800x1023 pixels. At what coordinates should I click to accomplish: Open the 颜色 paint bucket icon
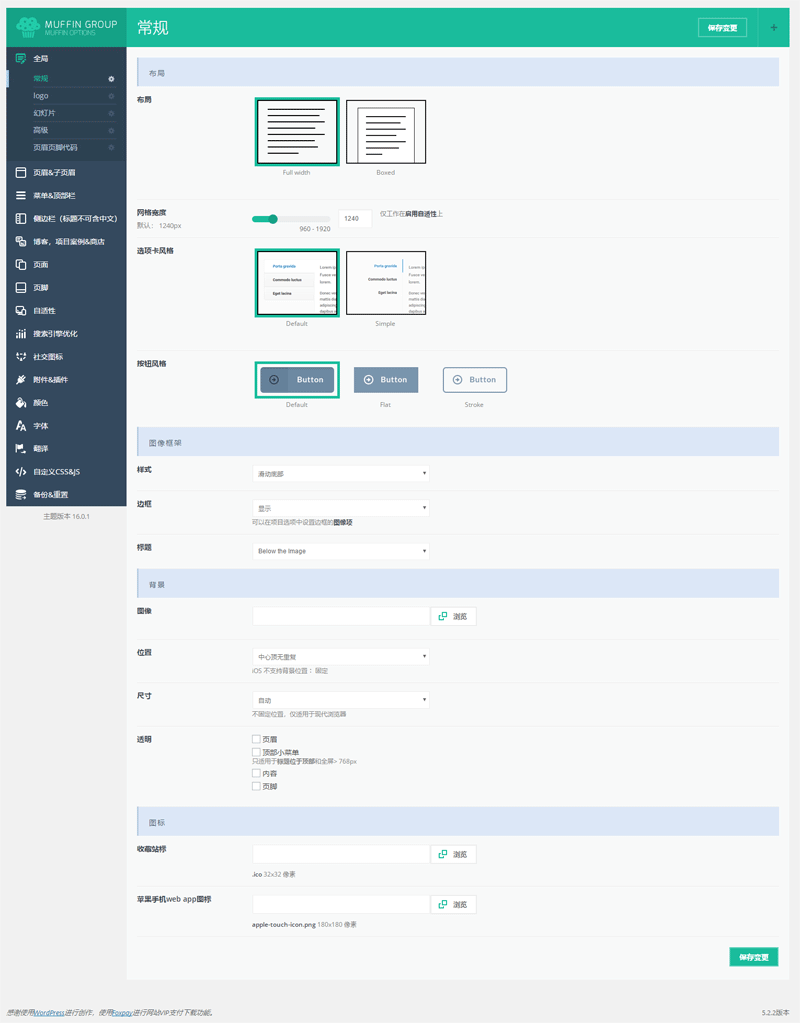20,403
